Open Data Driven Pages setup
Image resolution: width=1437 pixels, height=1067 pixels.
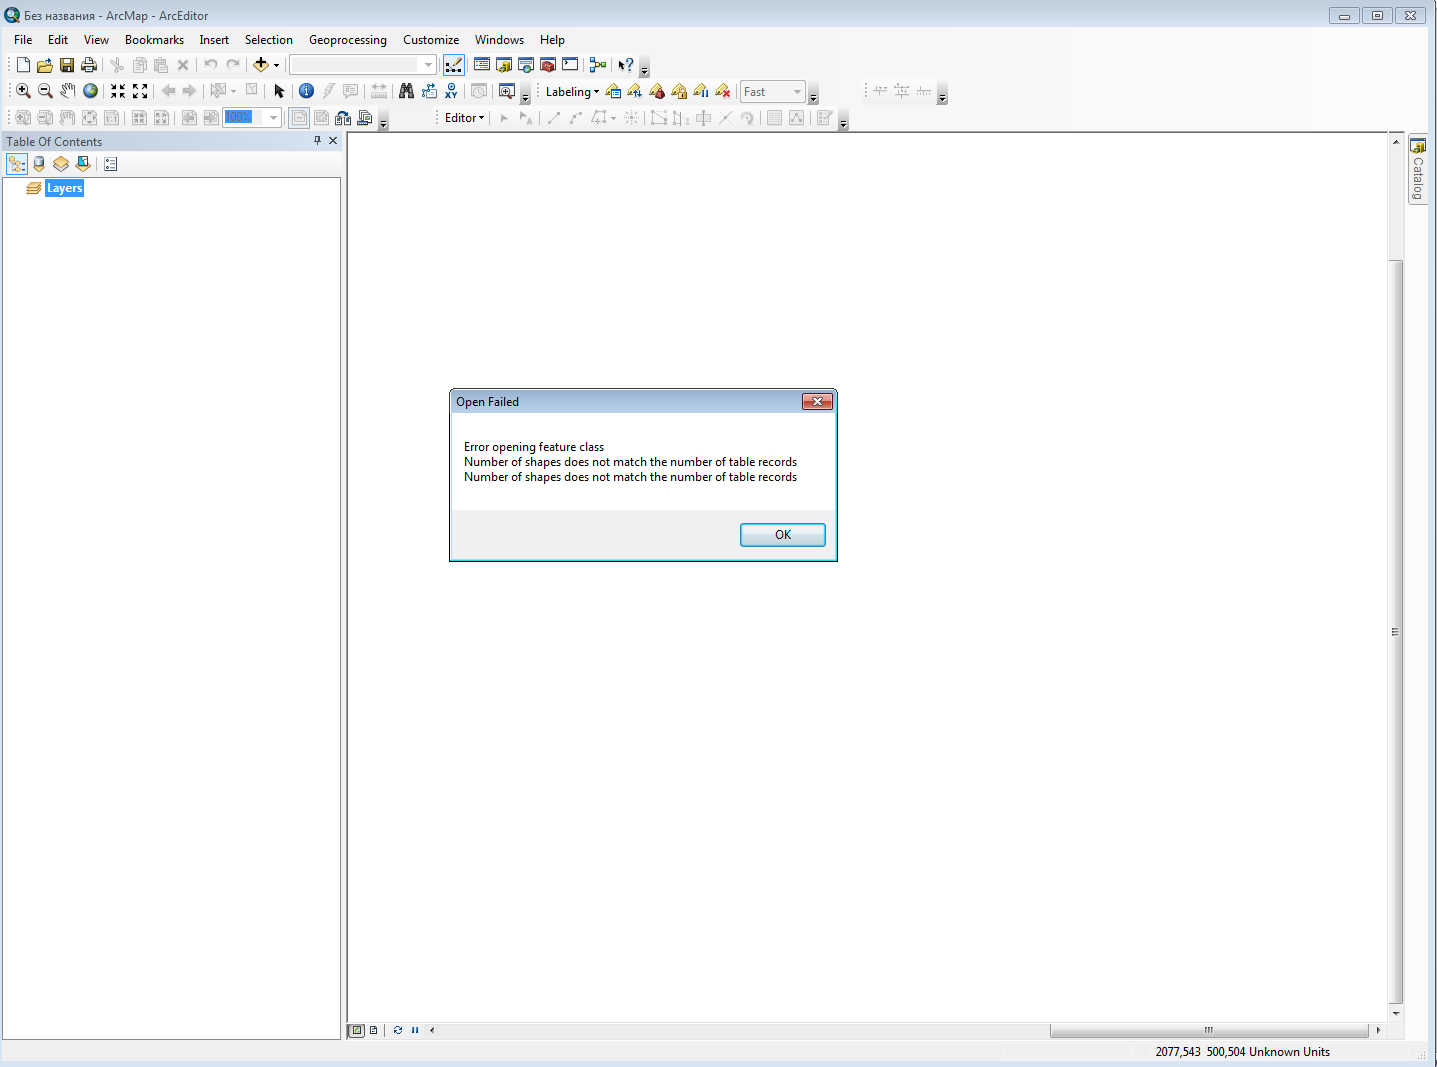(365, 118)
